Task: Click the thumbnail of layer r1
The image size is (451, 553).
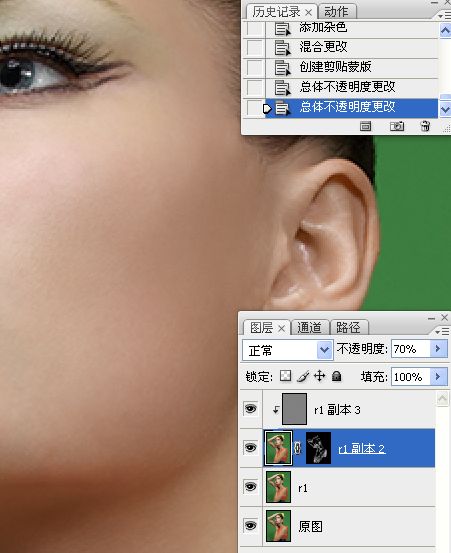Action: coord(278,487)
